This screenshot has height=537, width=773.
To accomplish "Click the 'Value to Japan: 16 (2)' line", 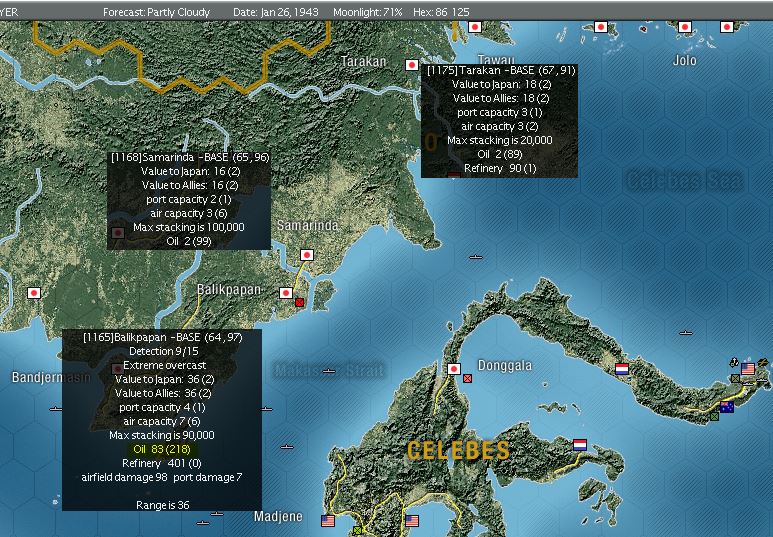I will pos(190,171).
